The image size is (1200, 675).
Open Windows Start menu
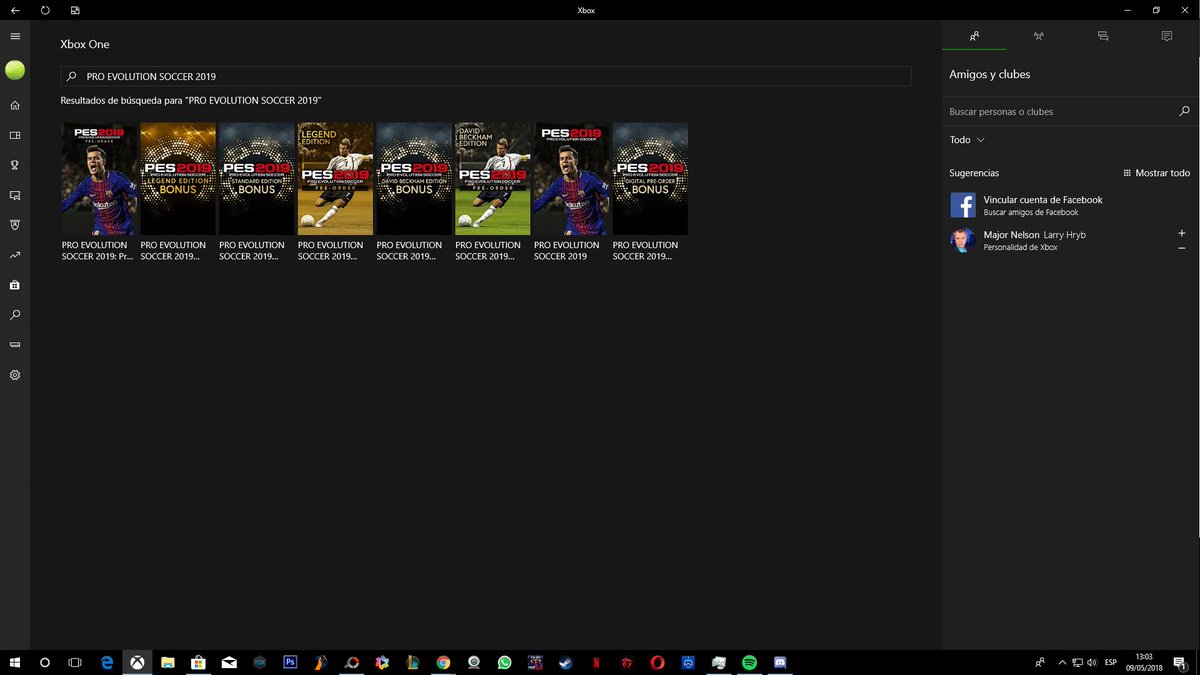[15, 662]
